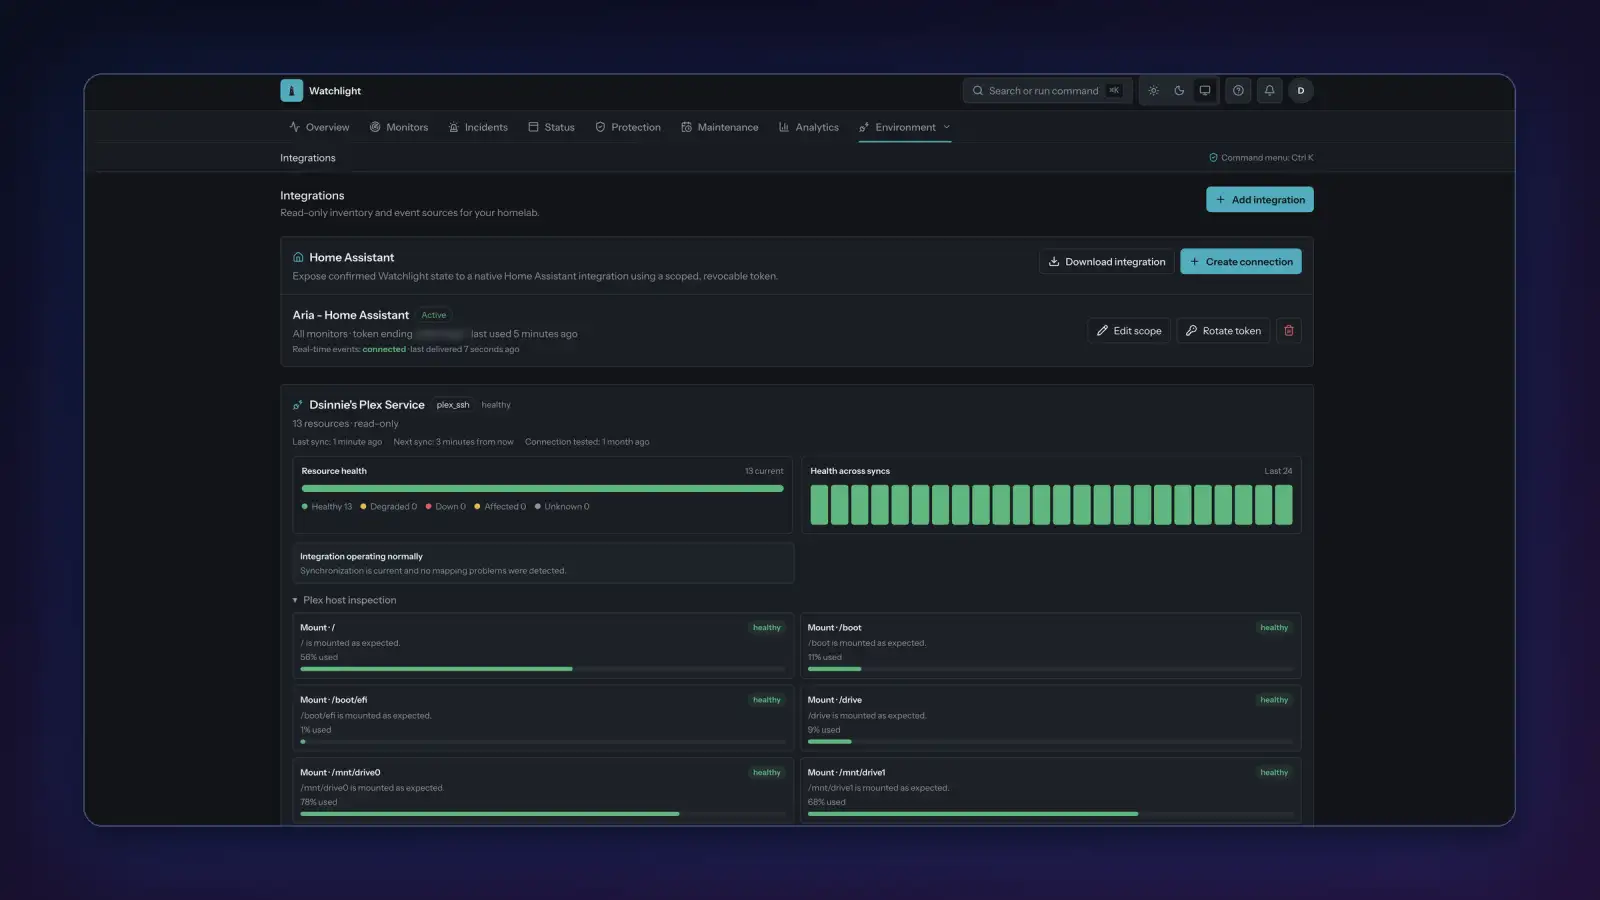The height and width of the screenshot is (900, 1600).
Task: Open user avatar D menu
Action: point(1301,90)
